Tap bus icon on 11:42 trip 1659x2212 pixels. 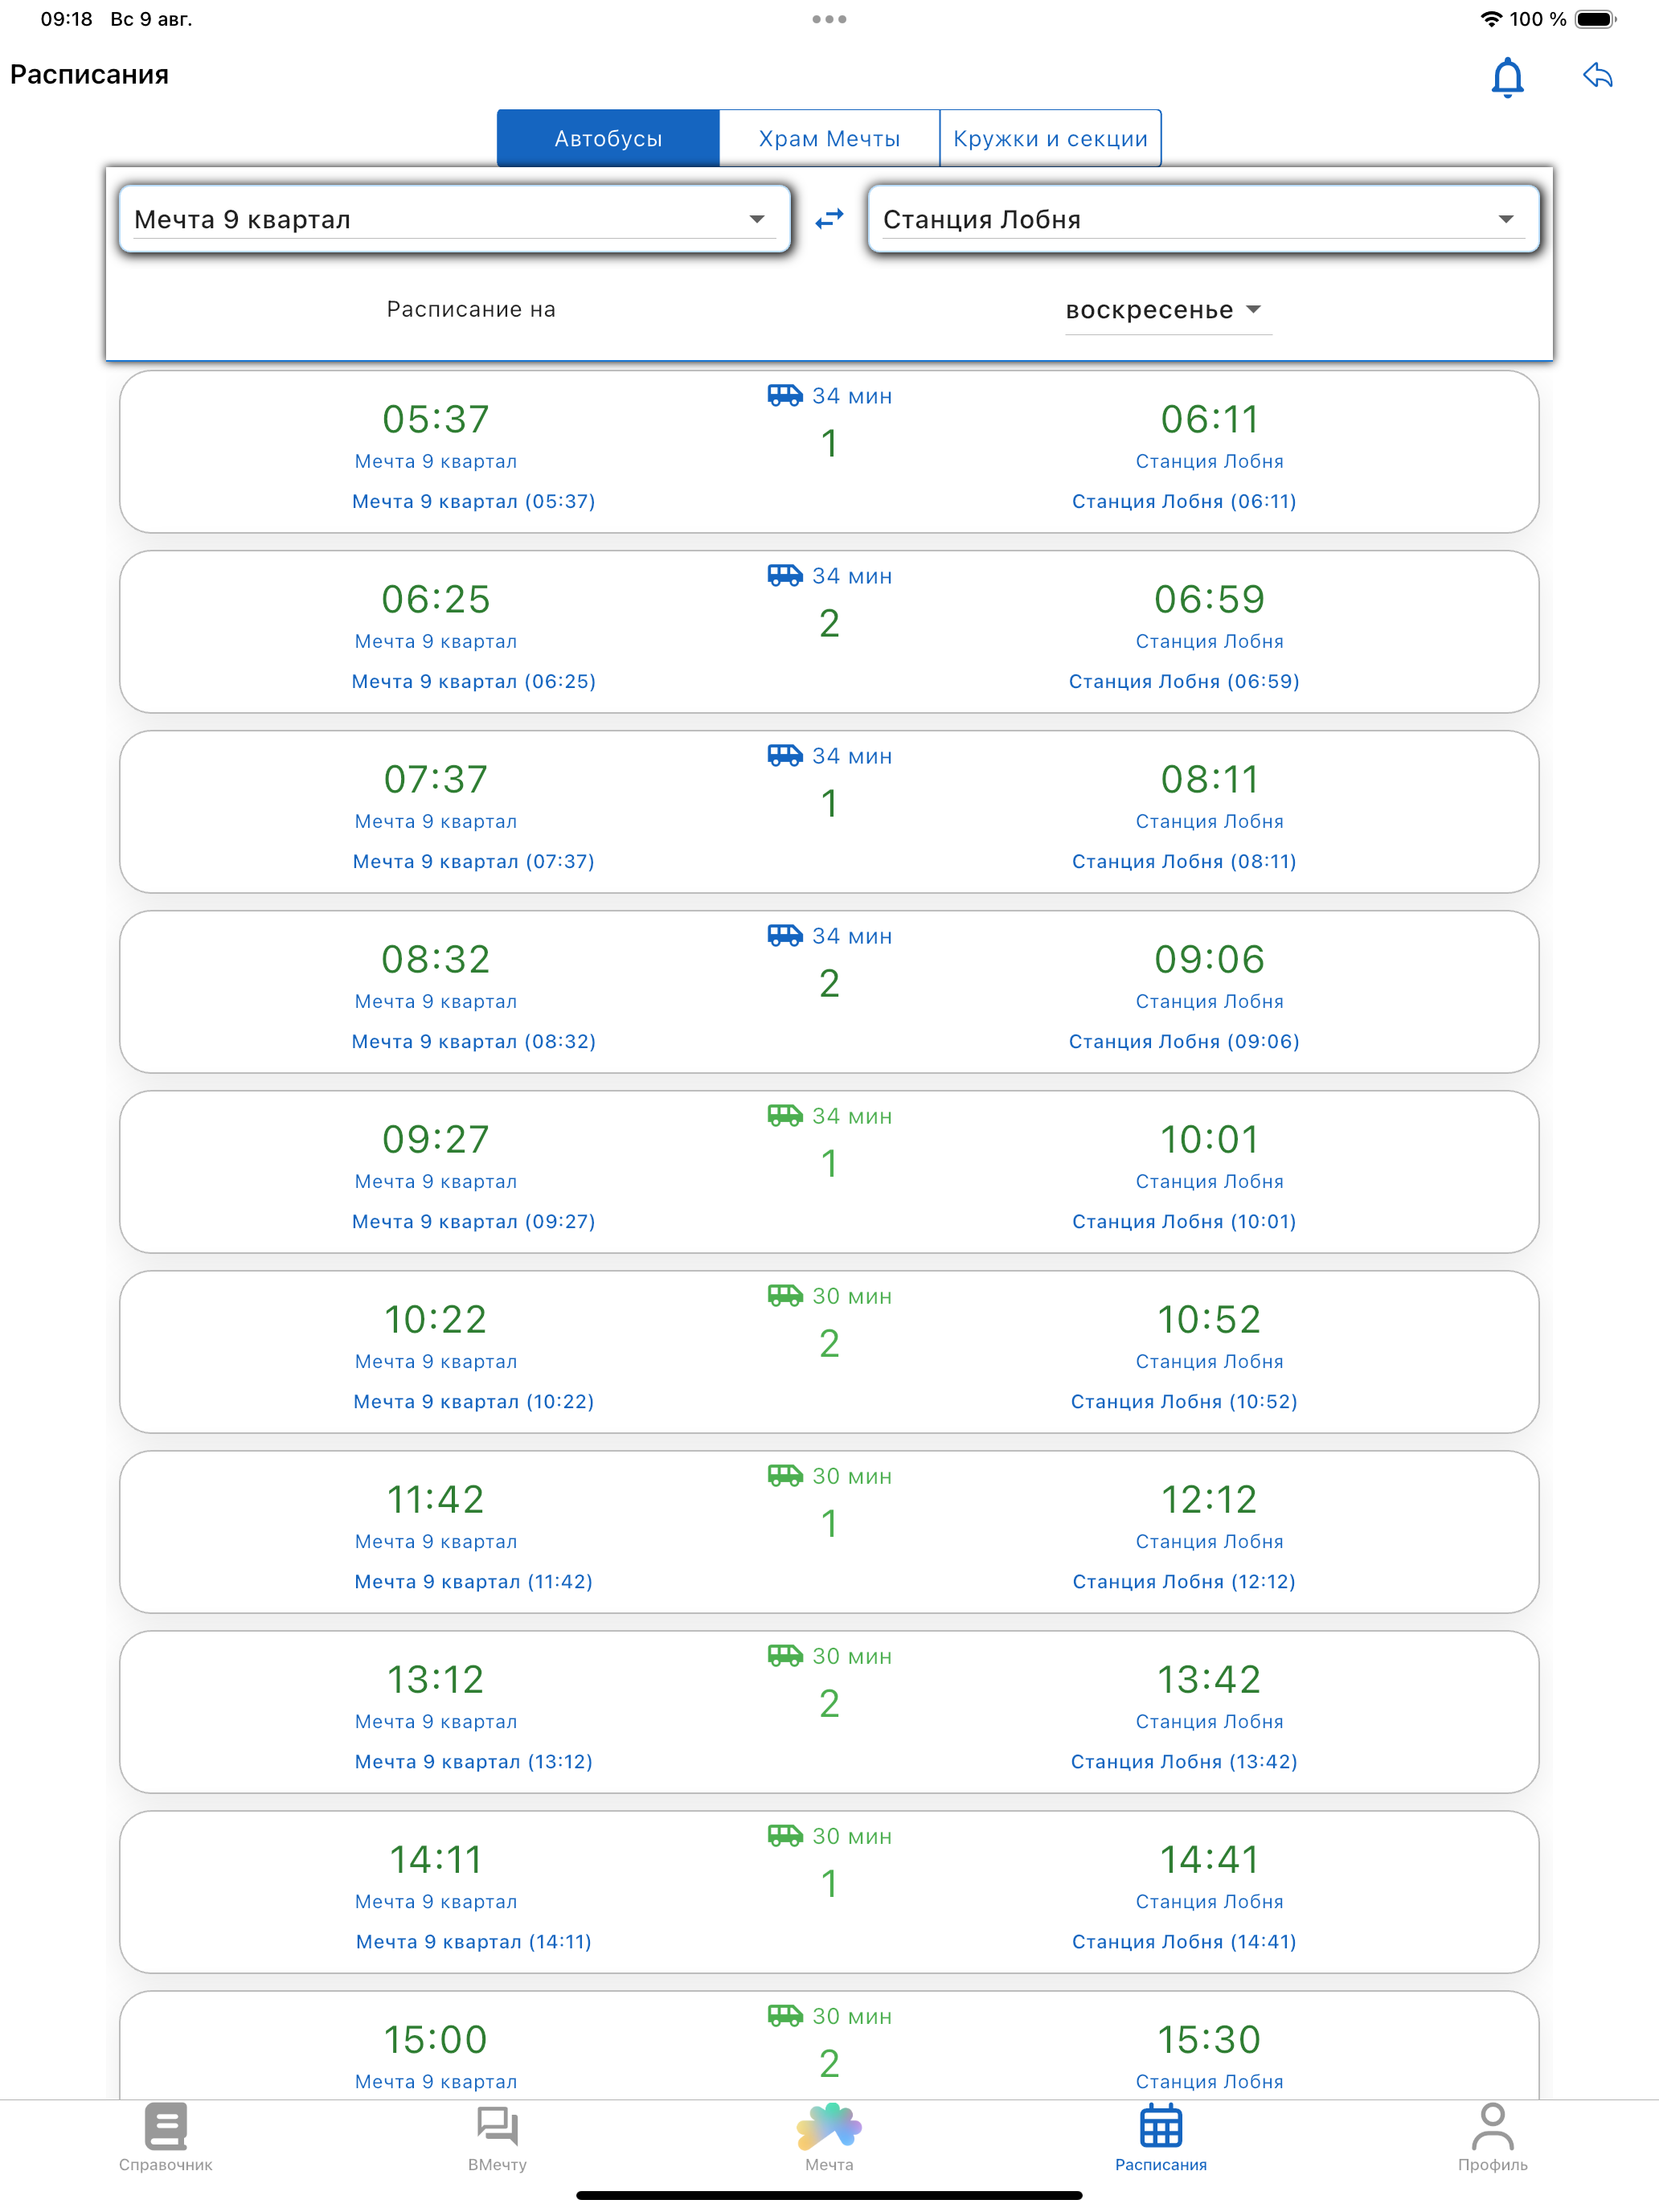pyautogui.click(x=785, y=1476)
